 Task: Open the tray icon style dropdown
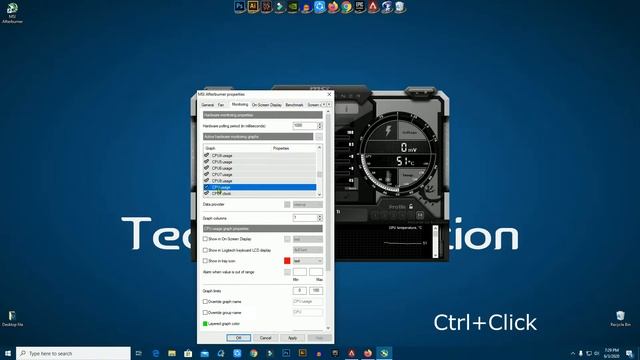point(308,261)
